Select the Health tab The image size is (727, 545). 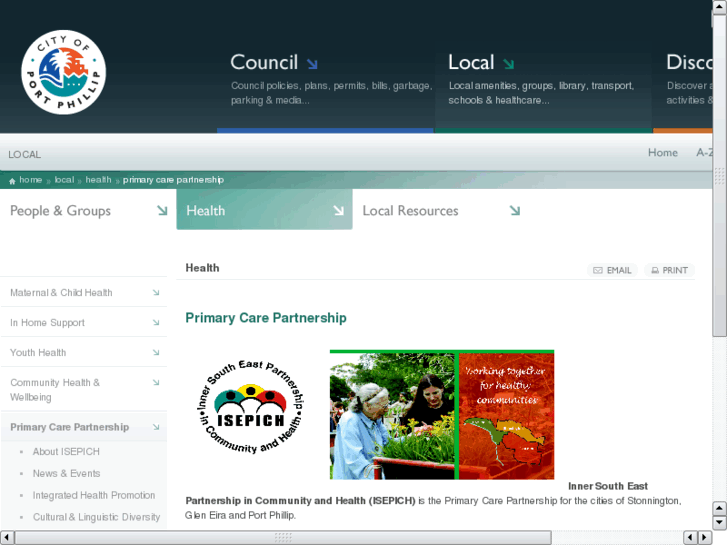(264, 210)
